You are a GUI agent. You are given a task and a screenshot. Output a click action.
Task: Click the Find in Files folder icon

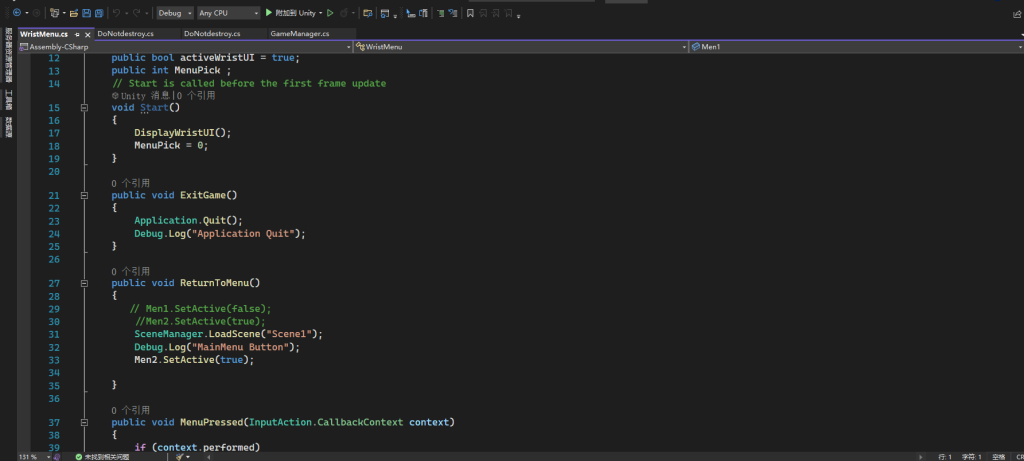click(x=368, y=12)
